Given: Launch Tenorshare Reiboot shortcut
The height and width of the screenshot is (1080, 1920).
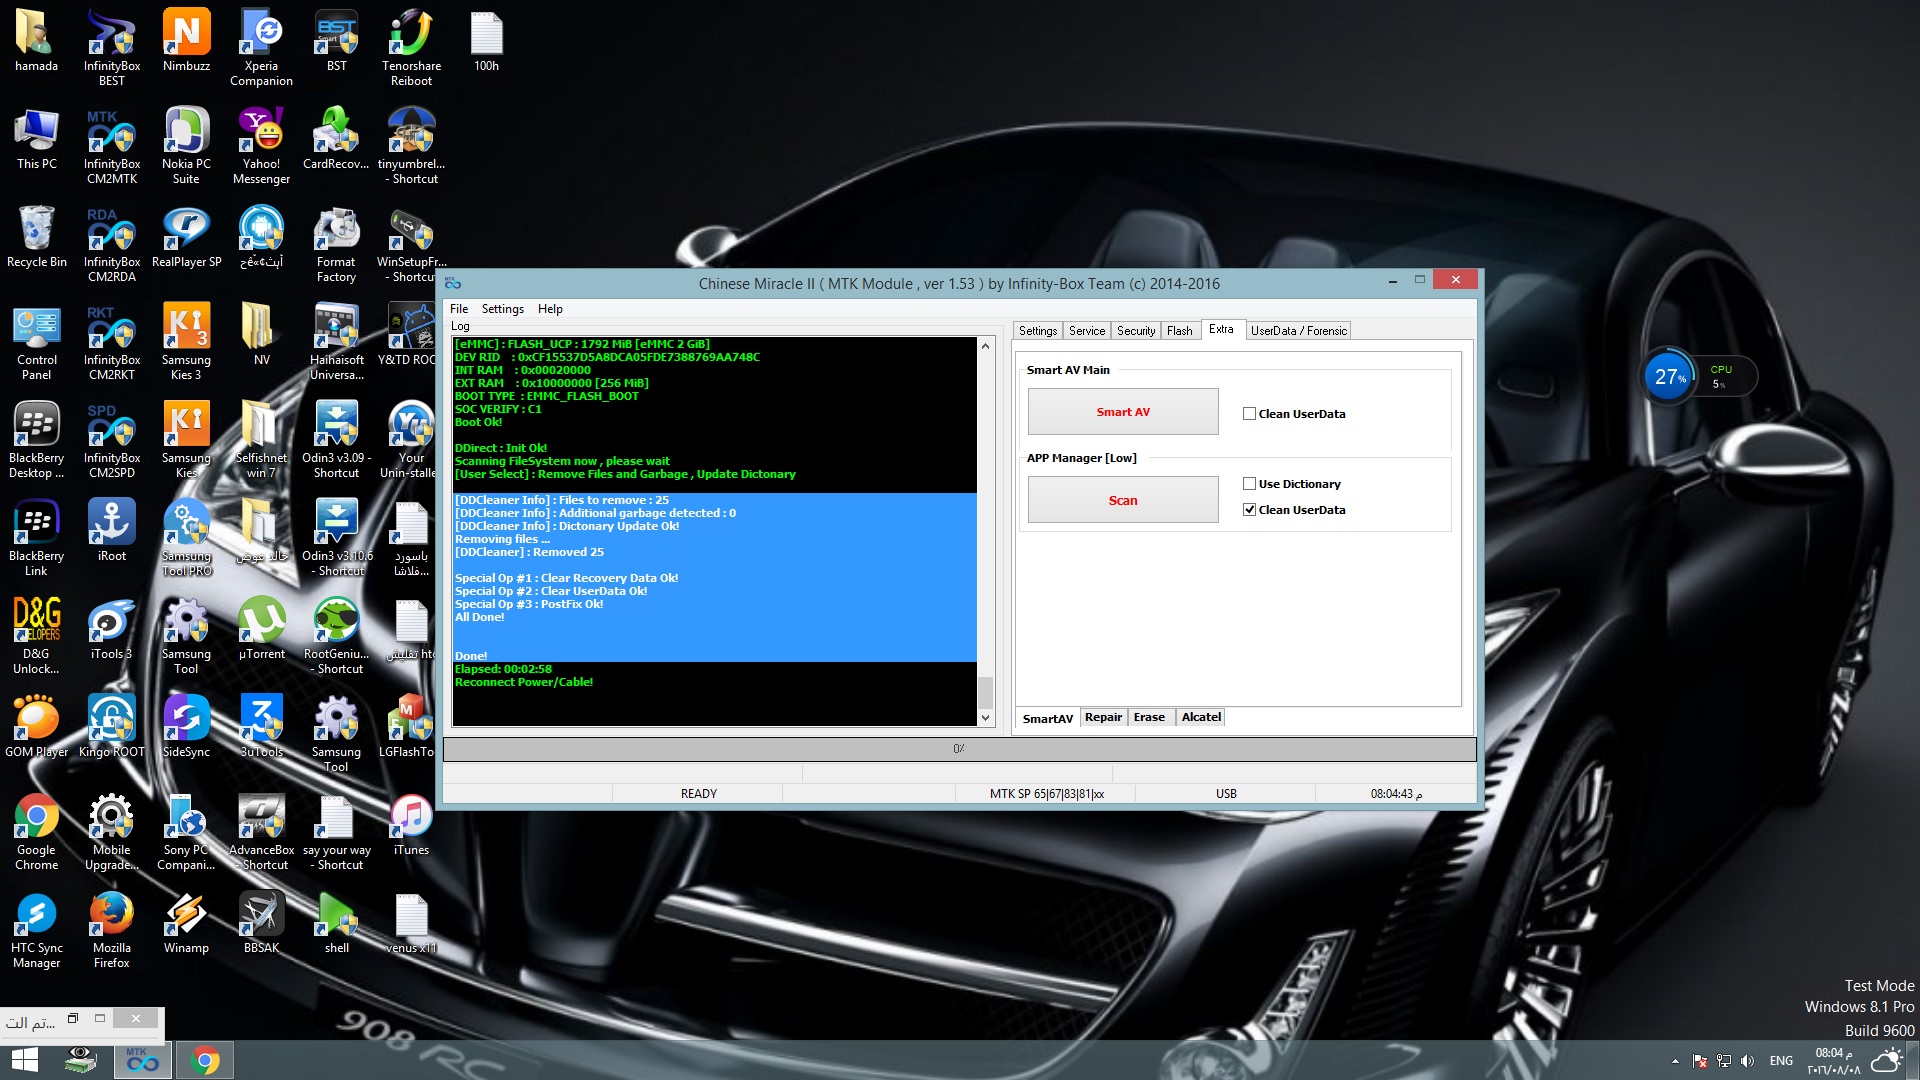Looking at the screenshot, I should [412, 47].
